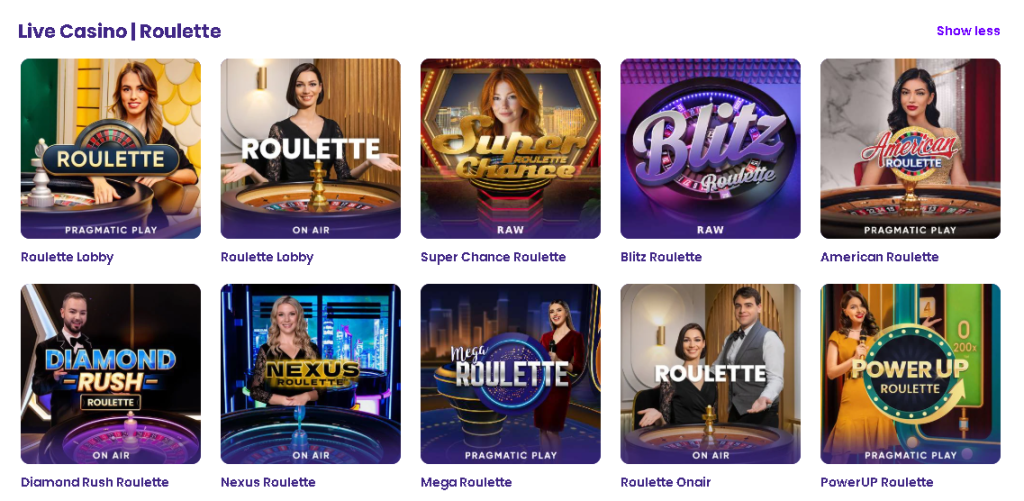Screen dimensions: 1024x501
Task: Launch Super Chance Roulette game tile
Action: [x=510, y=148]
